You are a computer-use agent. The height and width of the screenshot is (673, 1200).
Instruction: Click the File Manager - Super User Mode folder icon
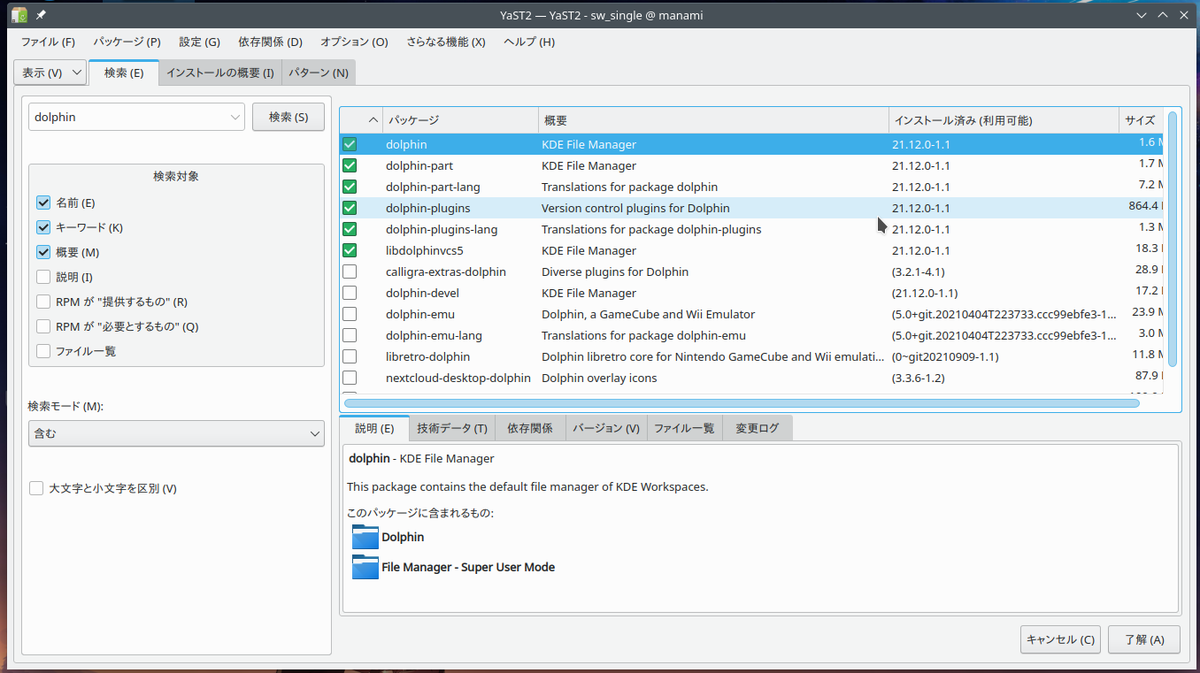tap(365, 567)
